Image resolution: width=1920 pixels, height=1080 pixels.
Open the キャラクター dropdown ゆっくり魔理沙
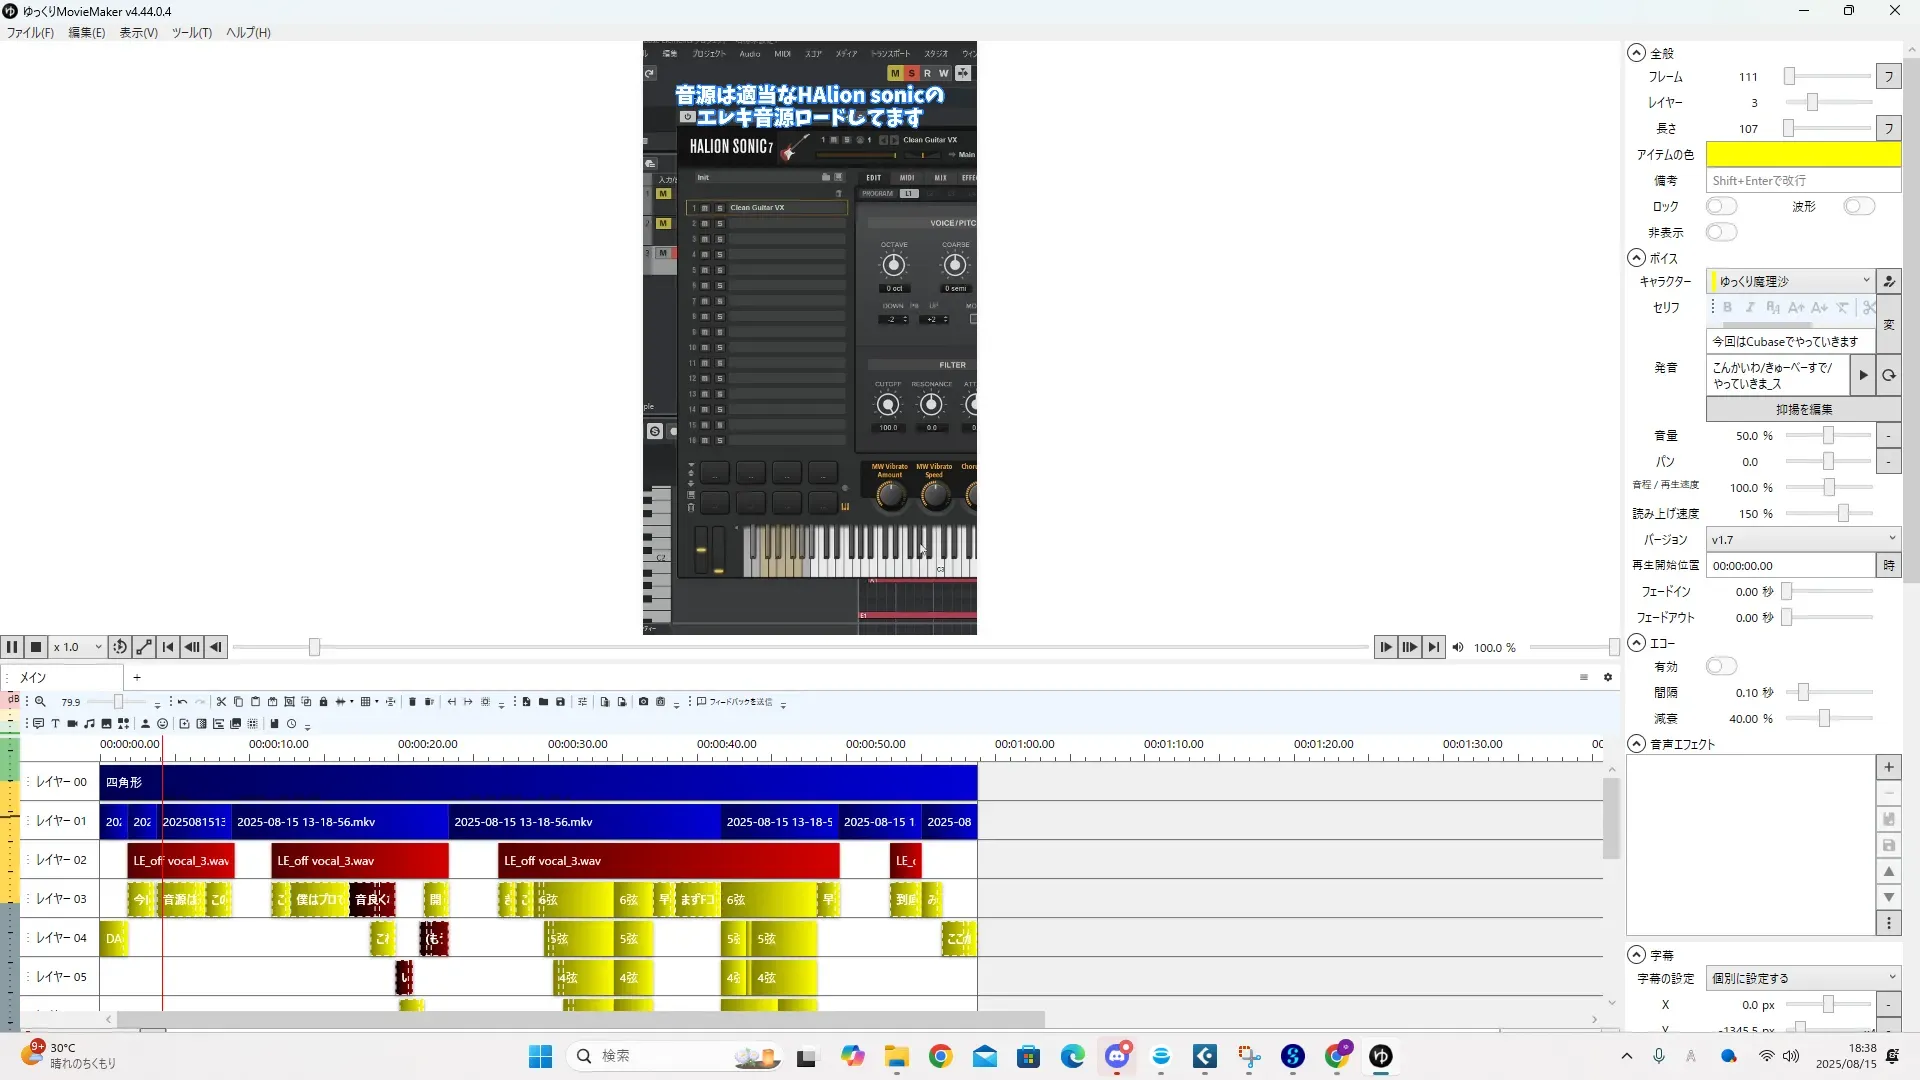(1790, 281)
